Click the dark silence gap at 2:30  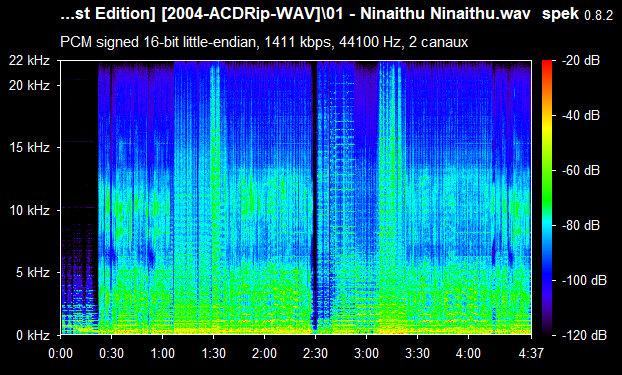coord(315,198)
